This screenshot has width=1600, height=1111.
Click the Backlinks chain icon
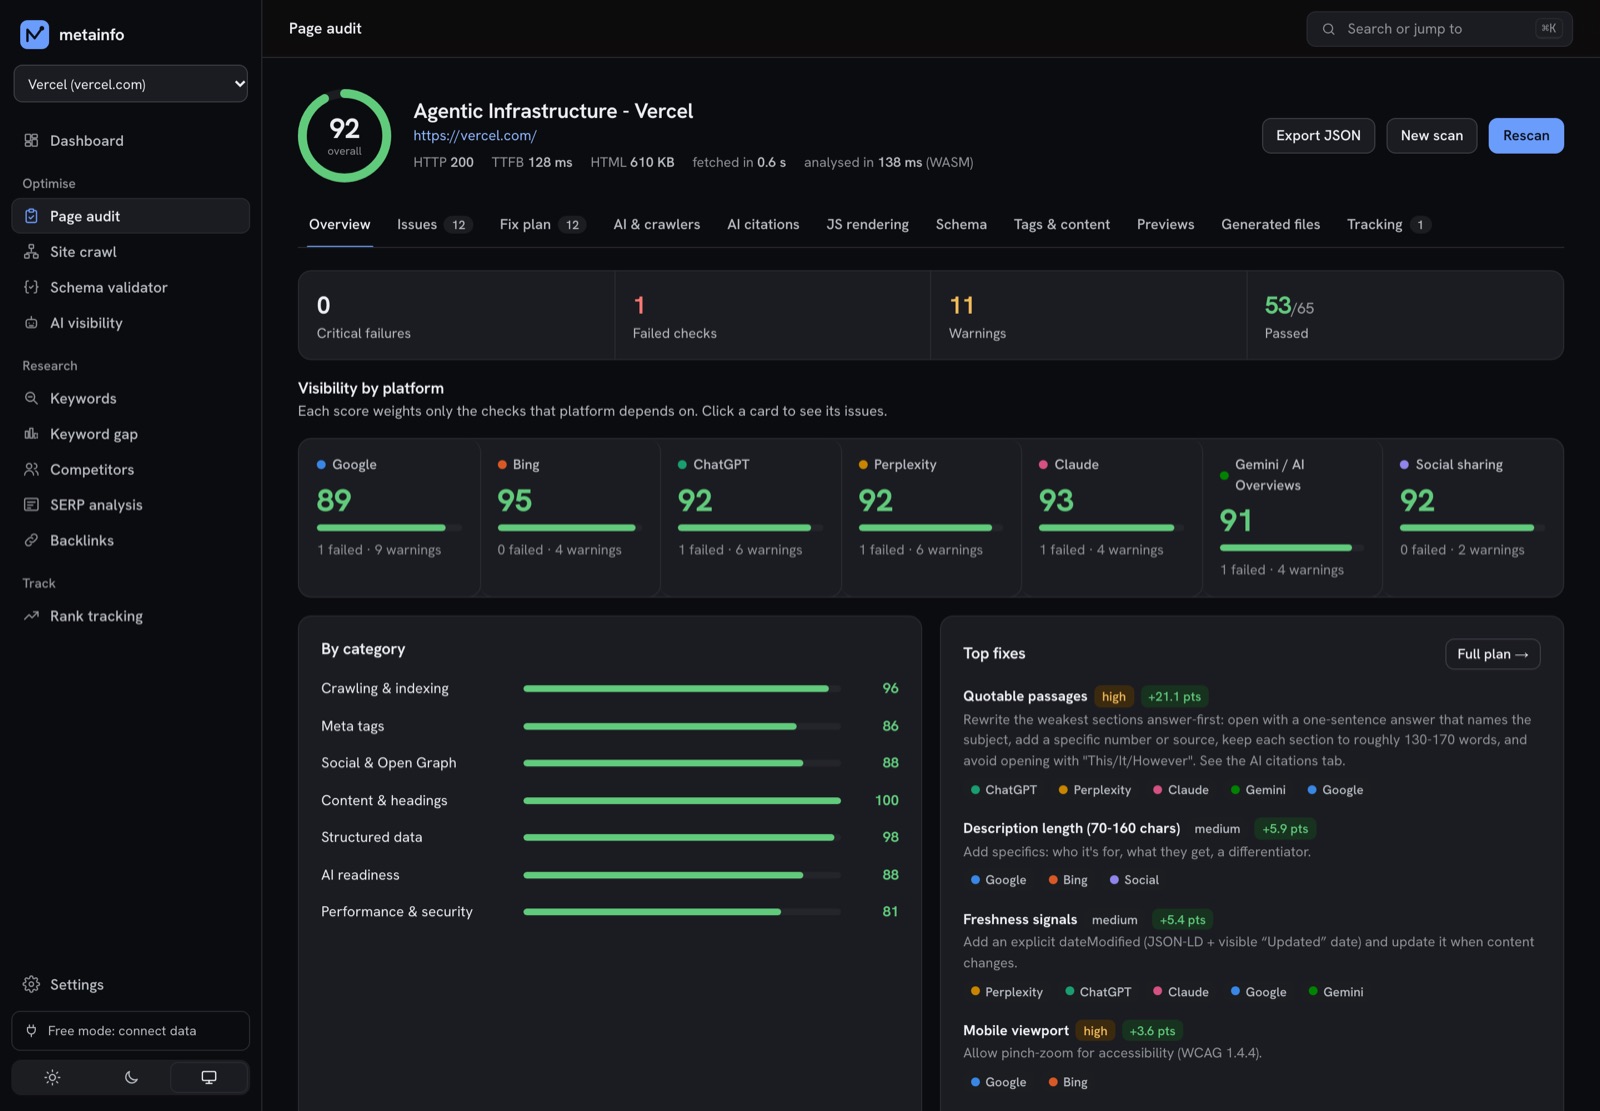click(31, 540)
